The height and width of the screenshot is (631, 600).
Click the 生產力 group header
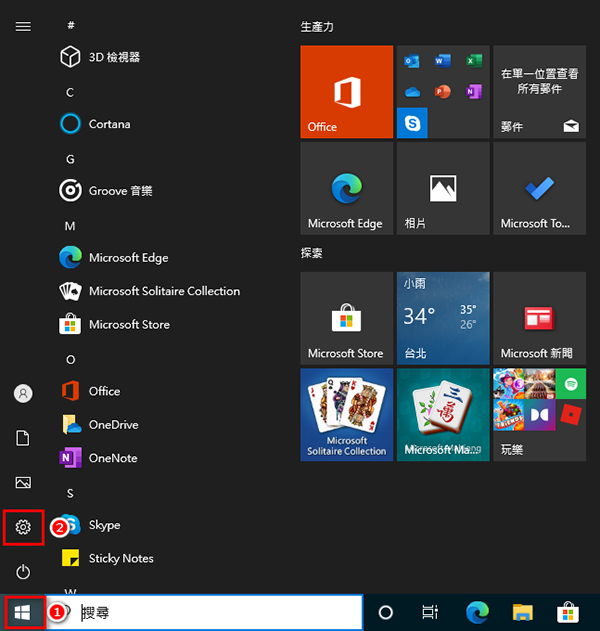point(317,27)
